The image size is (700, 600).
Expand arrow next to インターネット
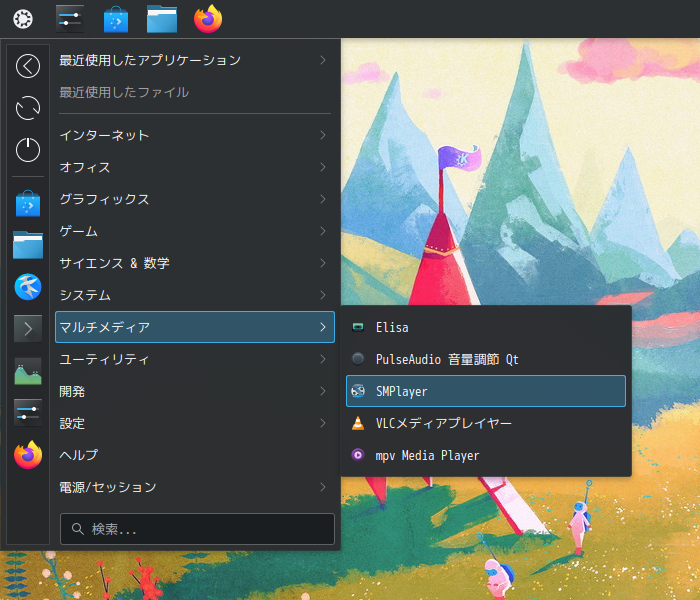(x=323, y=135)
